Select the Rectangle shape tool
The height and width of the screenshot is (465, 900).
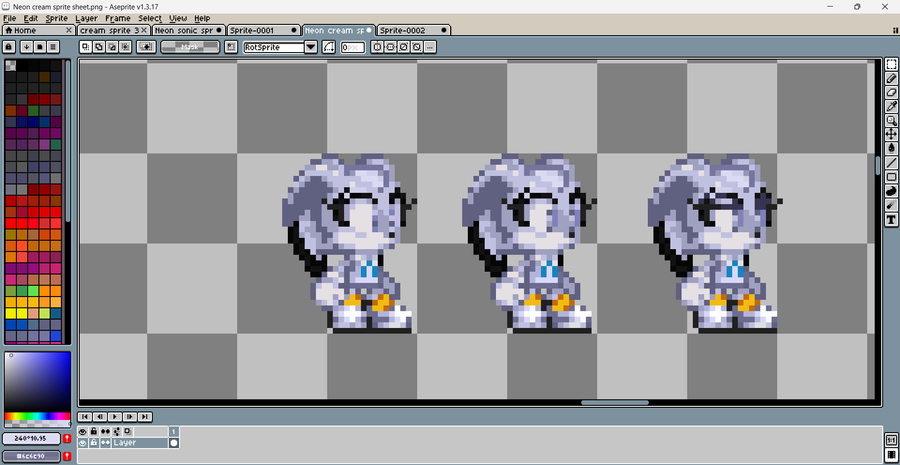coord(891,177)
